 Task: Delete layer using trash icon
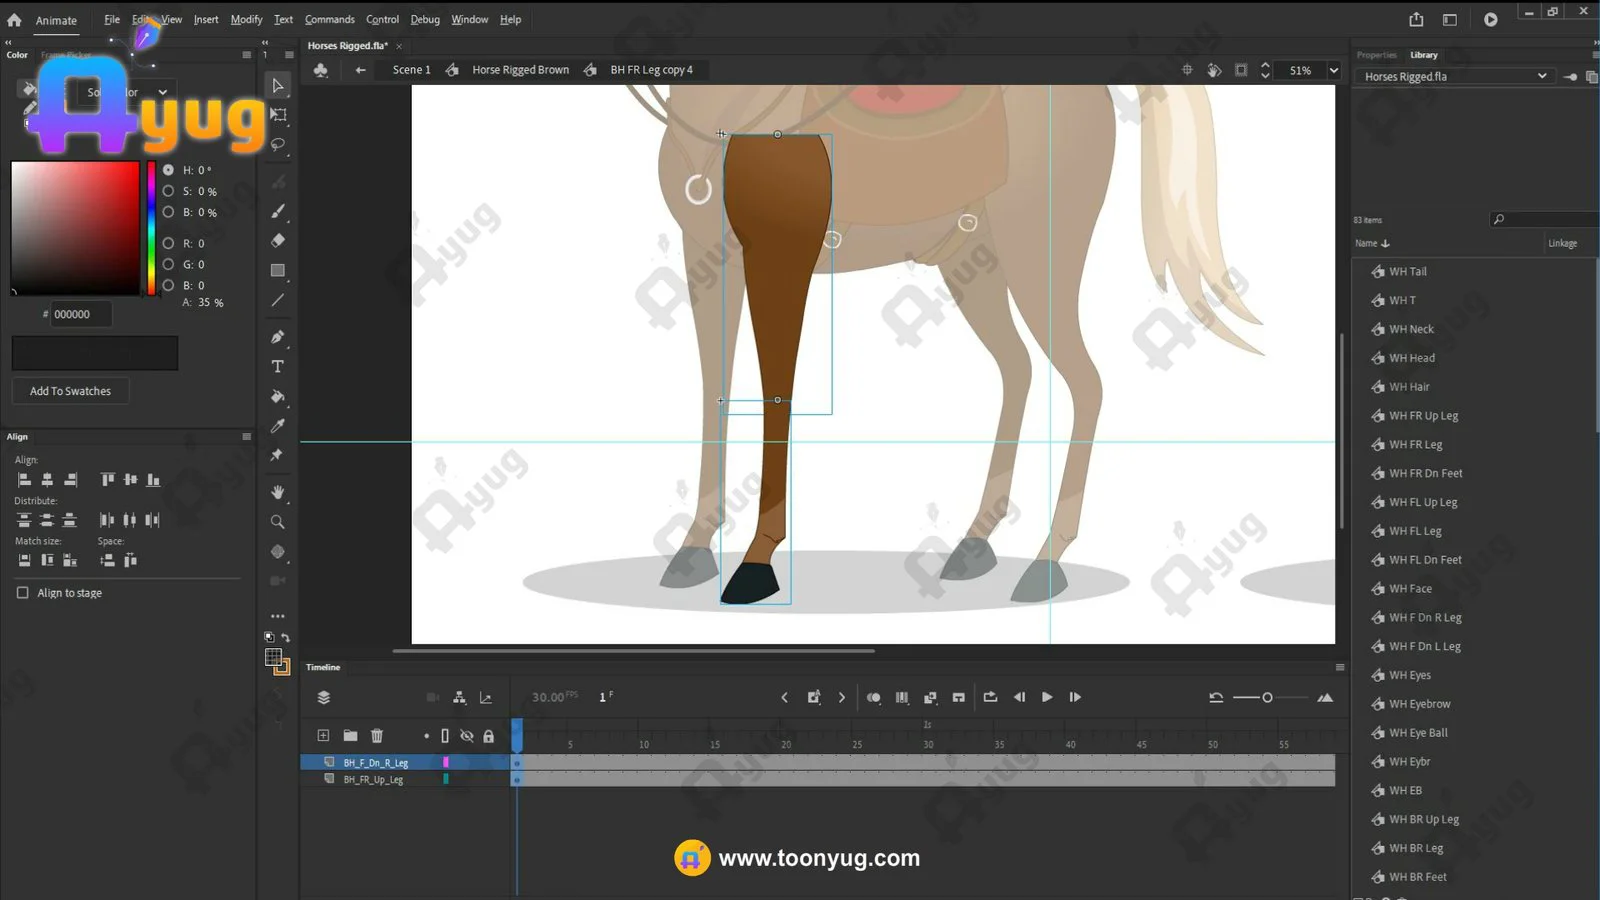click(x=377, y=736)
